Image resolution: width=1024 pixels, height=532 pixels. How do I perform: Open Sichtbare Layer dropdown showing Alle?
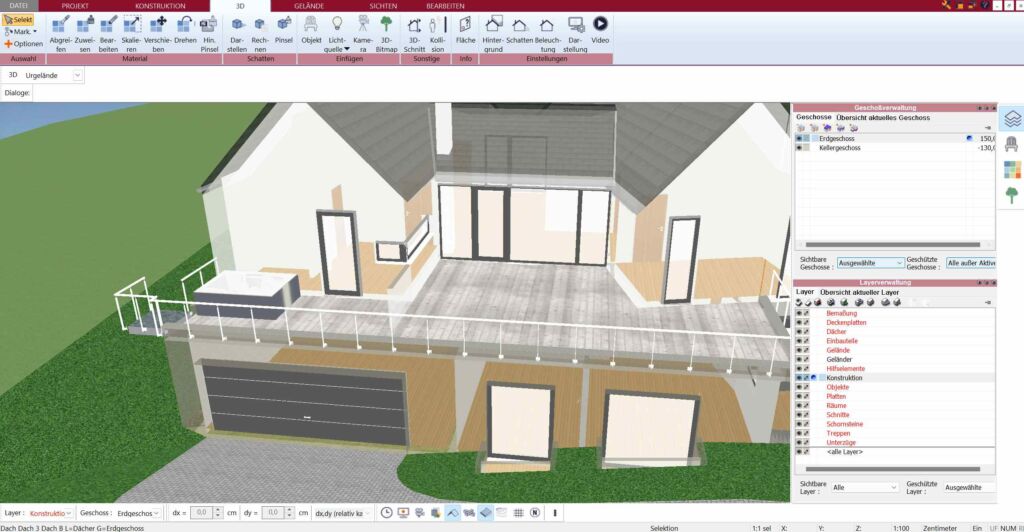(x=865, y=488)
